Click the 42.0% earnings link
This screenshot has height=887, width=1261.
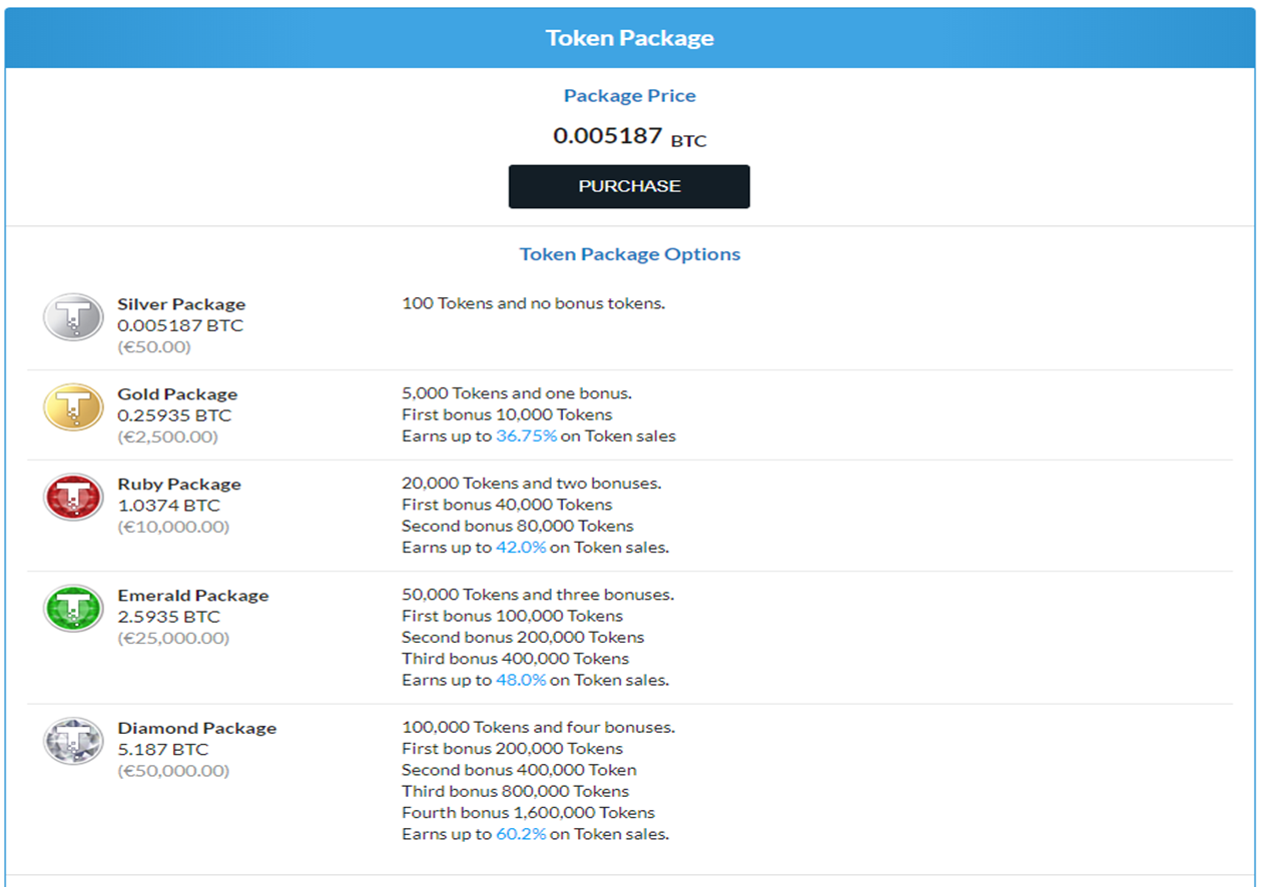click(521, 547)
